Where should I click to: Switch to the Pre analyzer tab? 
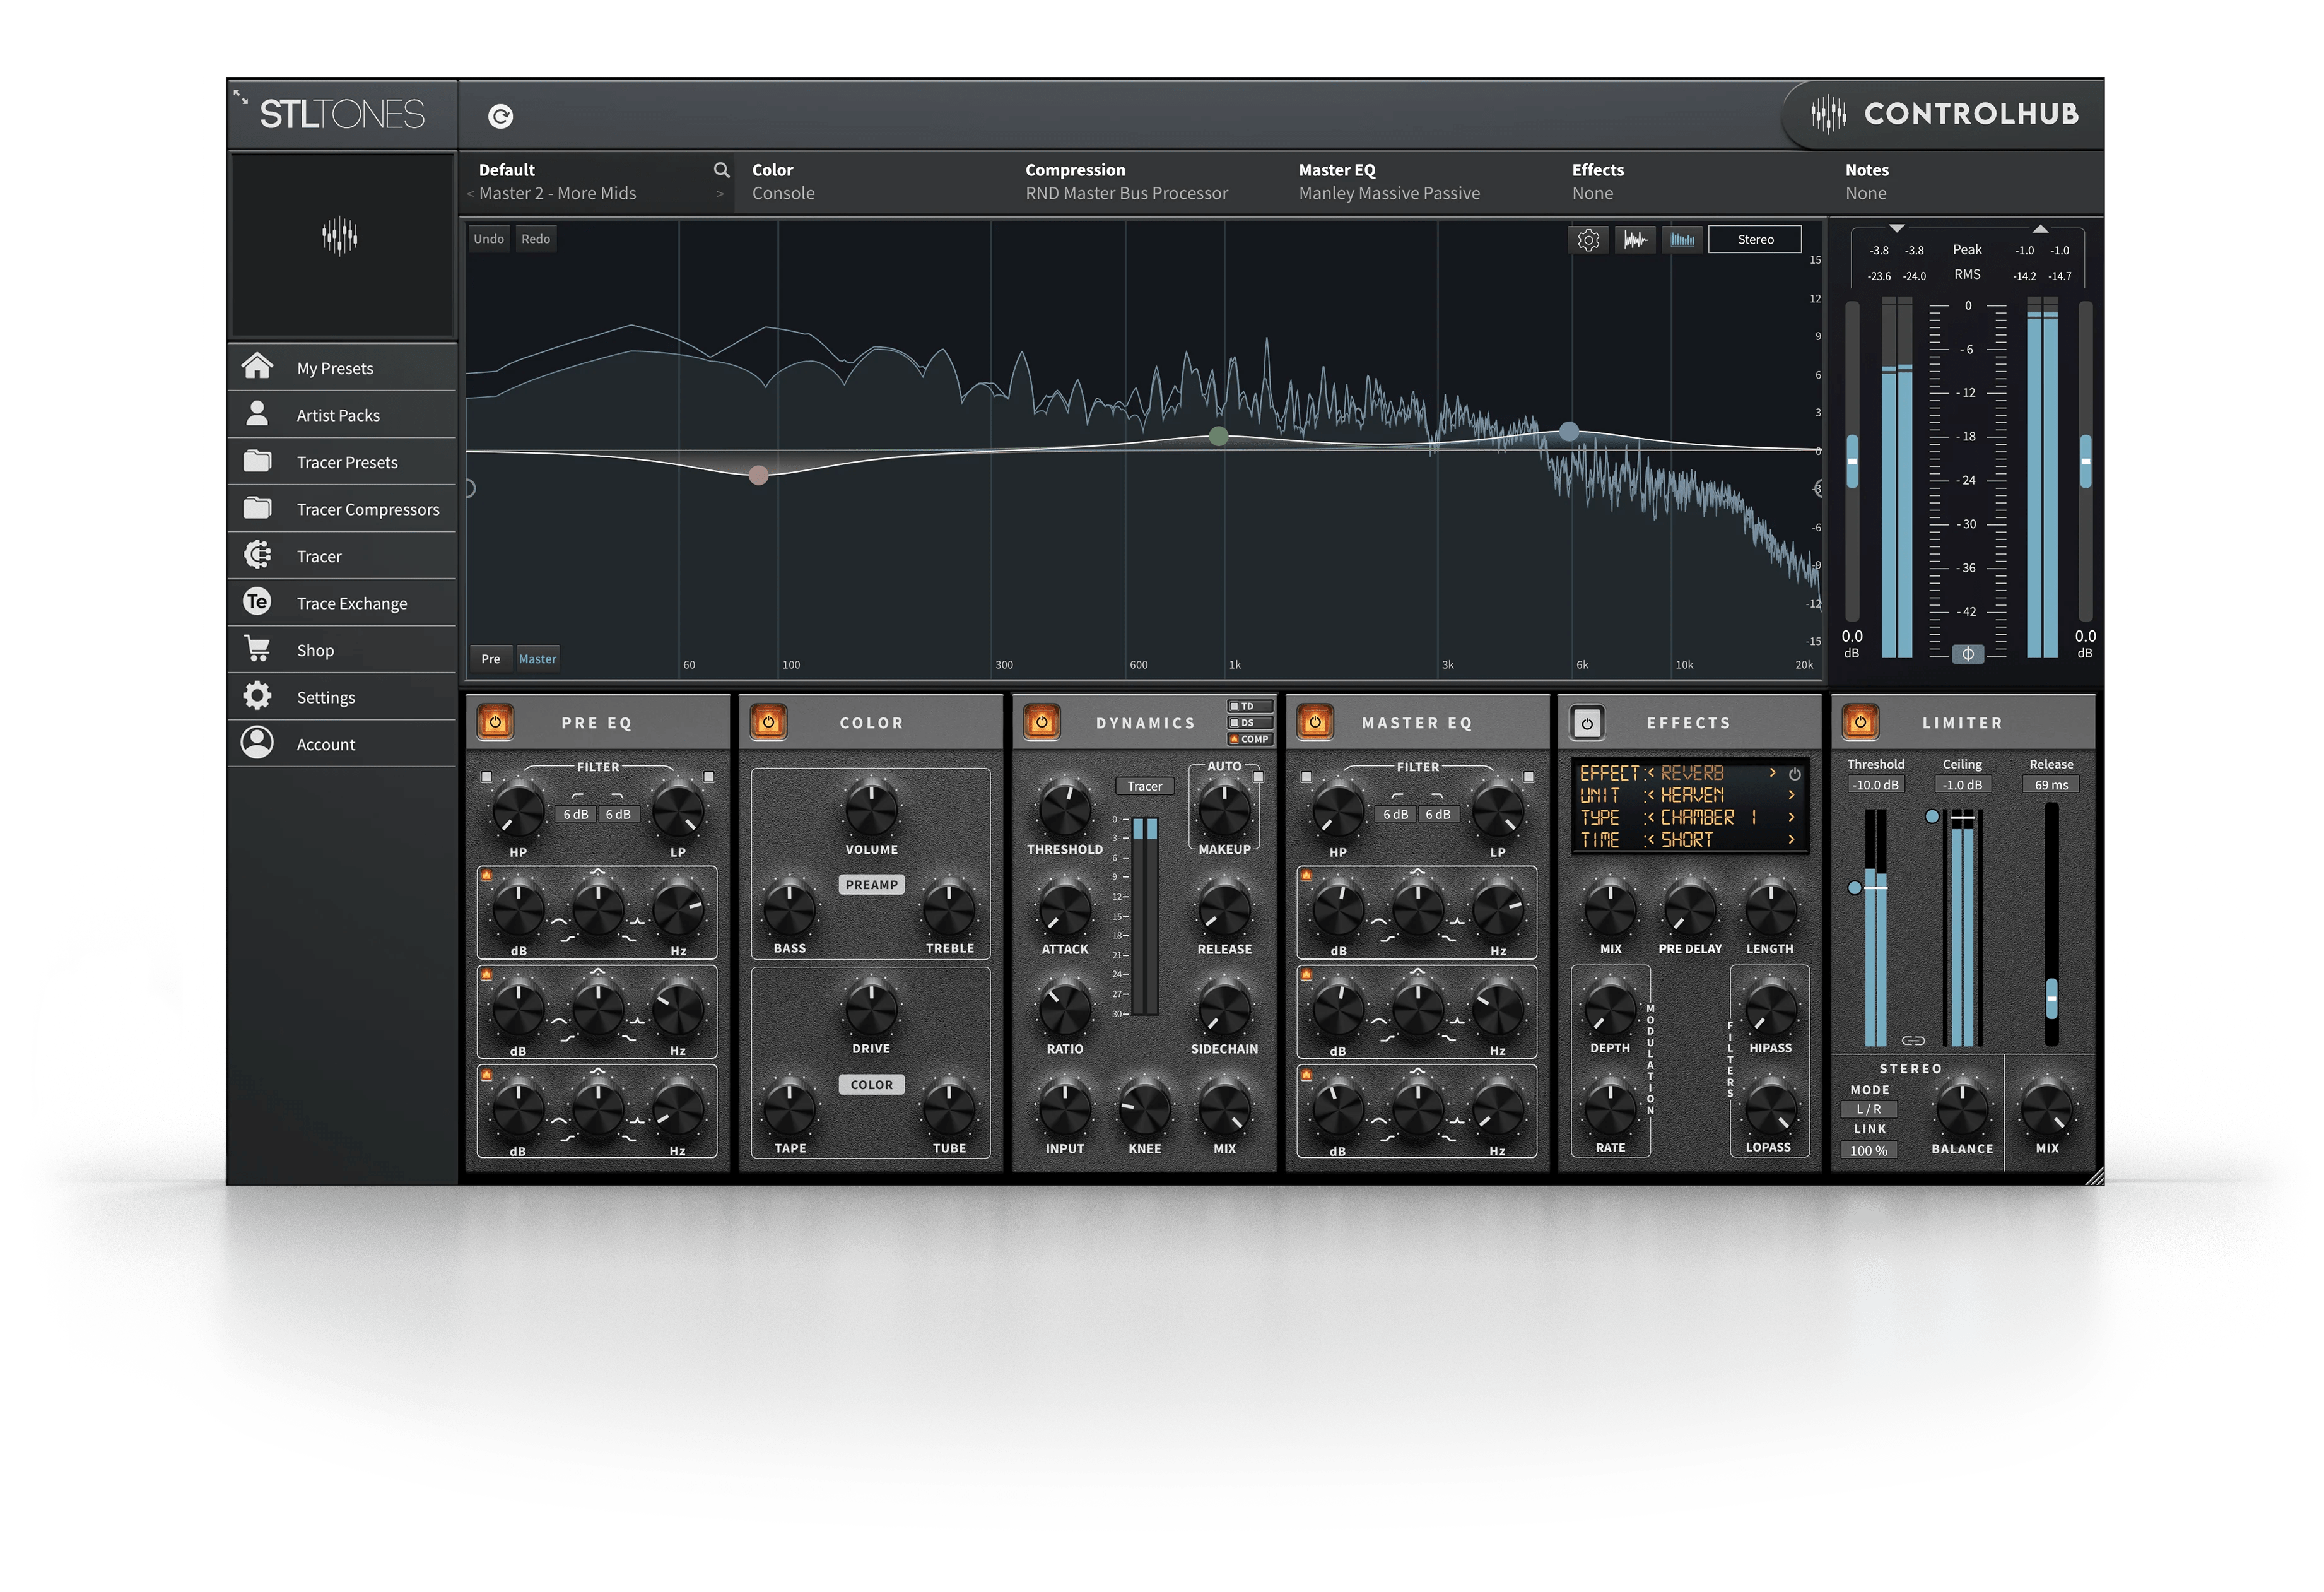click(x=490, y=659)
